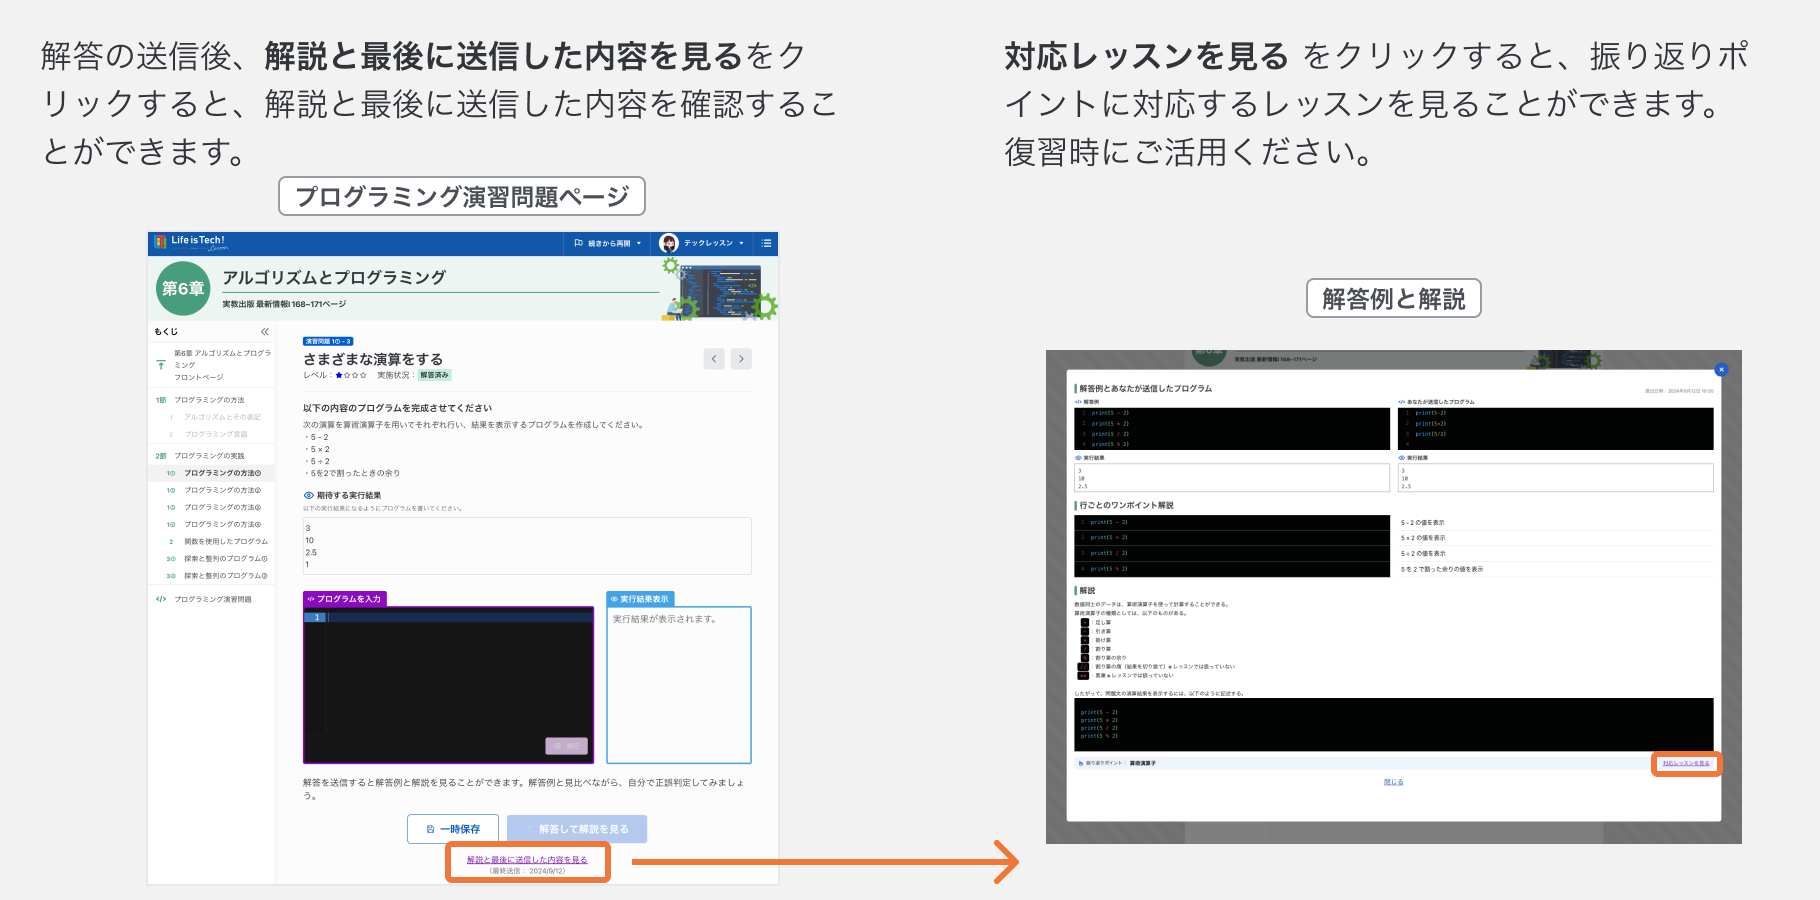Screen dimensions: 1820x900
Task: Collapse the もくじ sidebar with double chevron
Action: [265, 332]
